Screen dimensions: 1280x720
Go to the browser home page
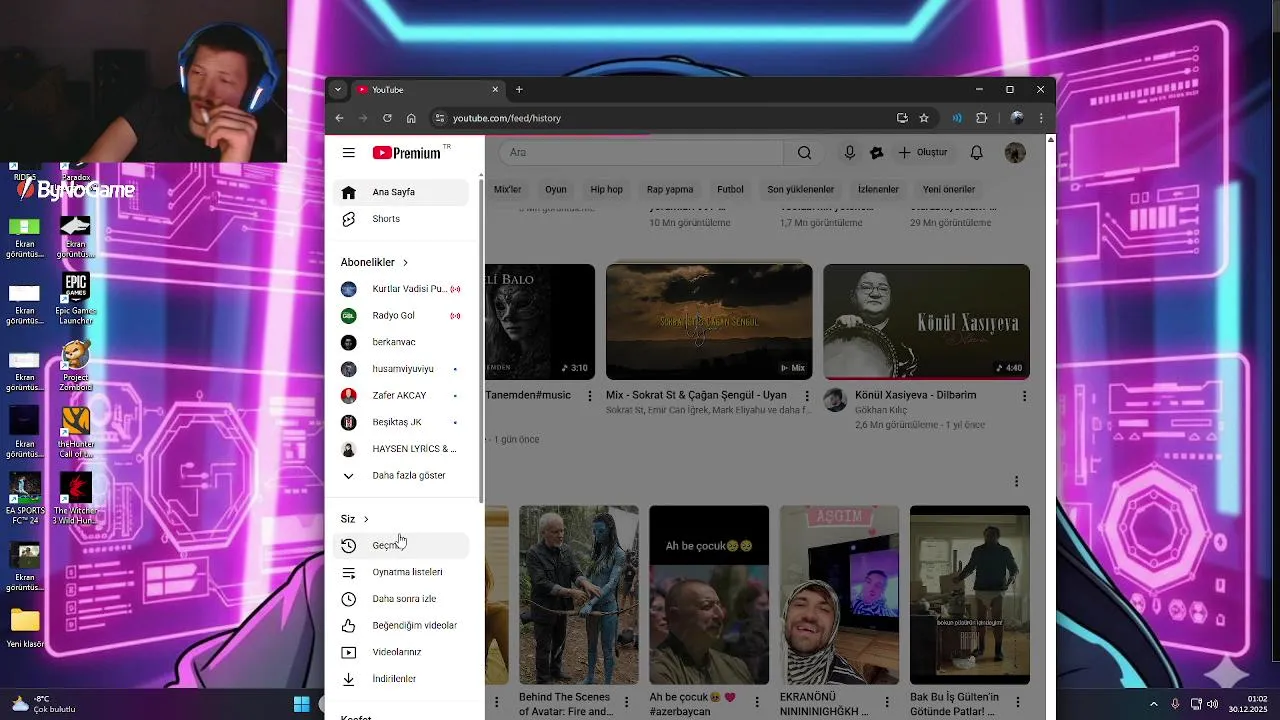(x=411, y=118)
